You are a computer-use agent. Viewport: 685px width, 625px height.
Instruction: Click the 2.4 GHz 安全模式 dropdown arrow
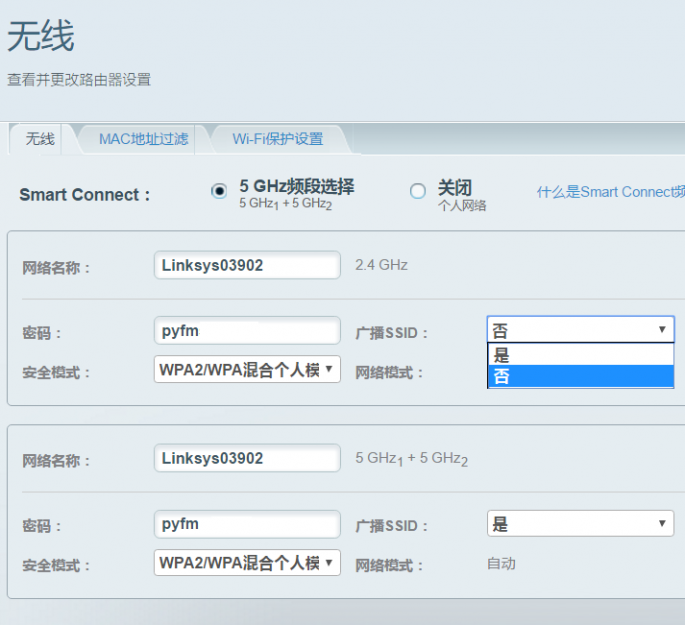pyautogui.click(x=329, y=369)
